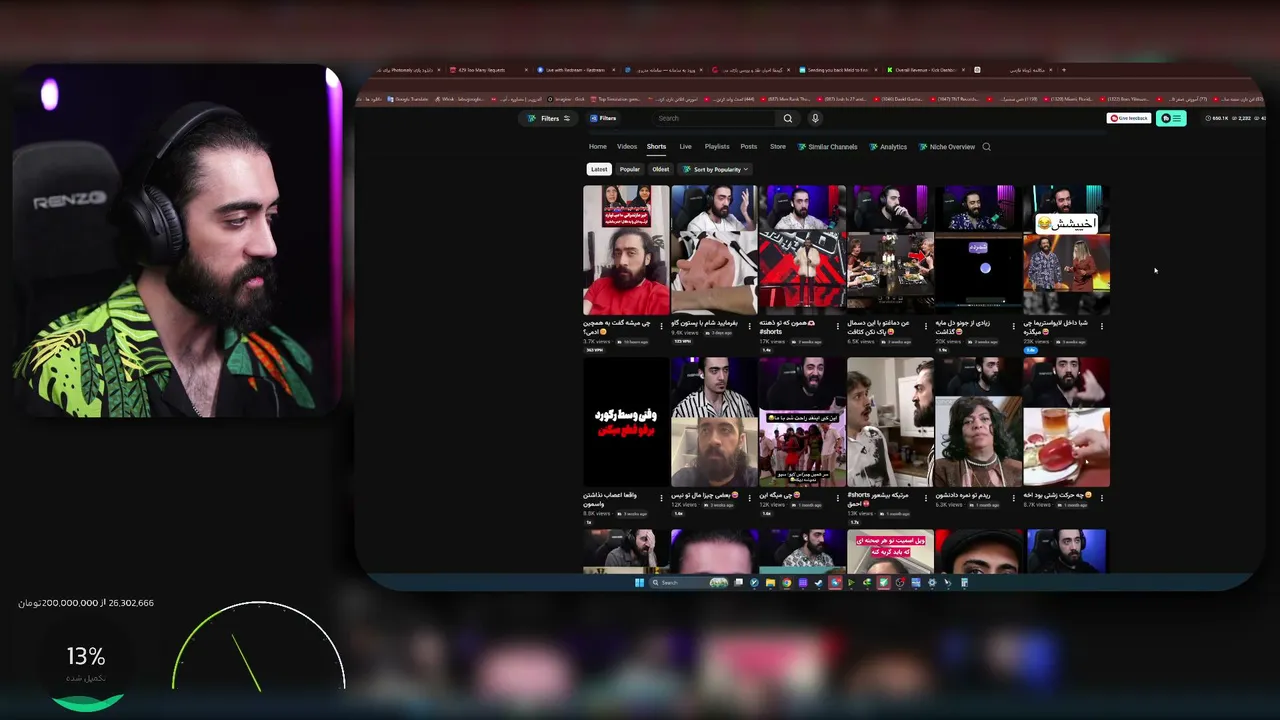Open the short thumbnail with the dinner table
Viewport: 1280px width, 720px height.
coord(890,250)
